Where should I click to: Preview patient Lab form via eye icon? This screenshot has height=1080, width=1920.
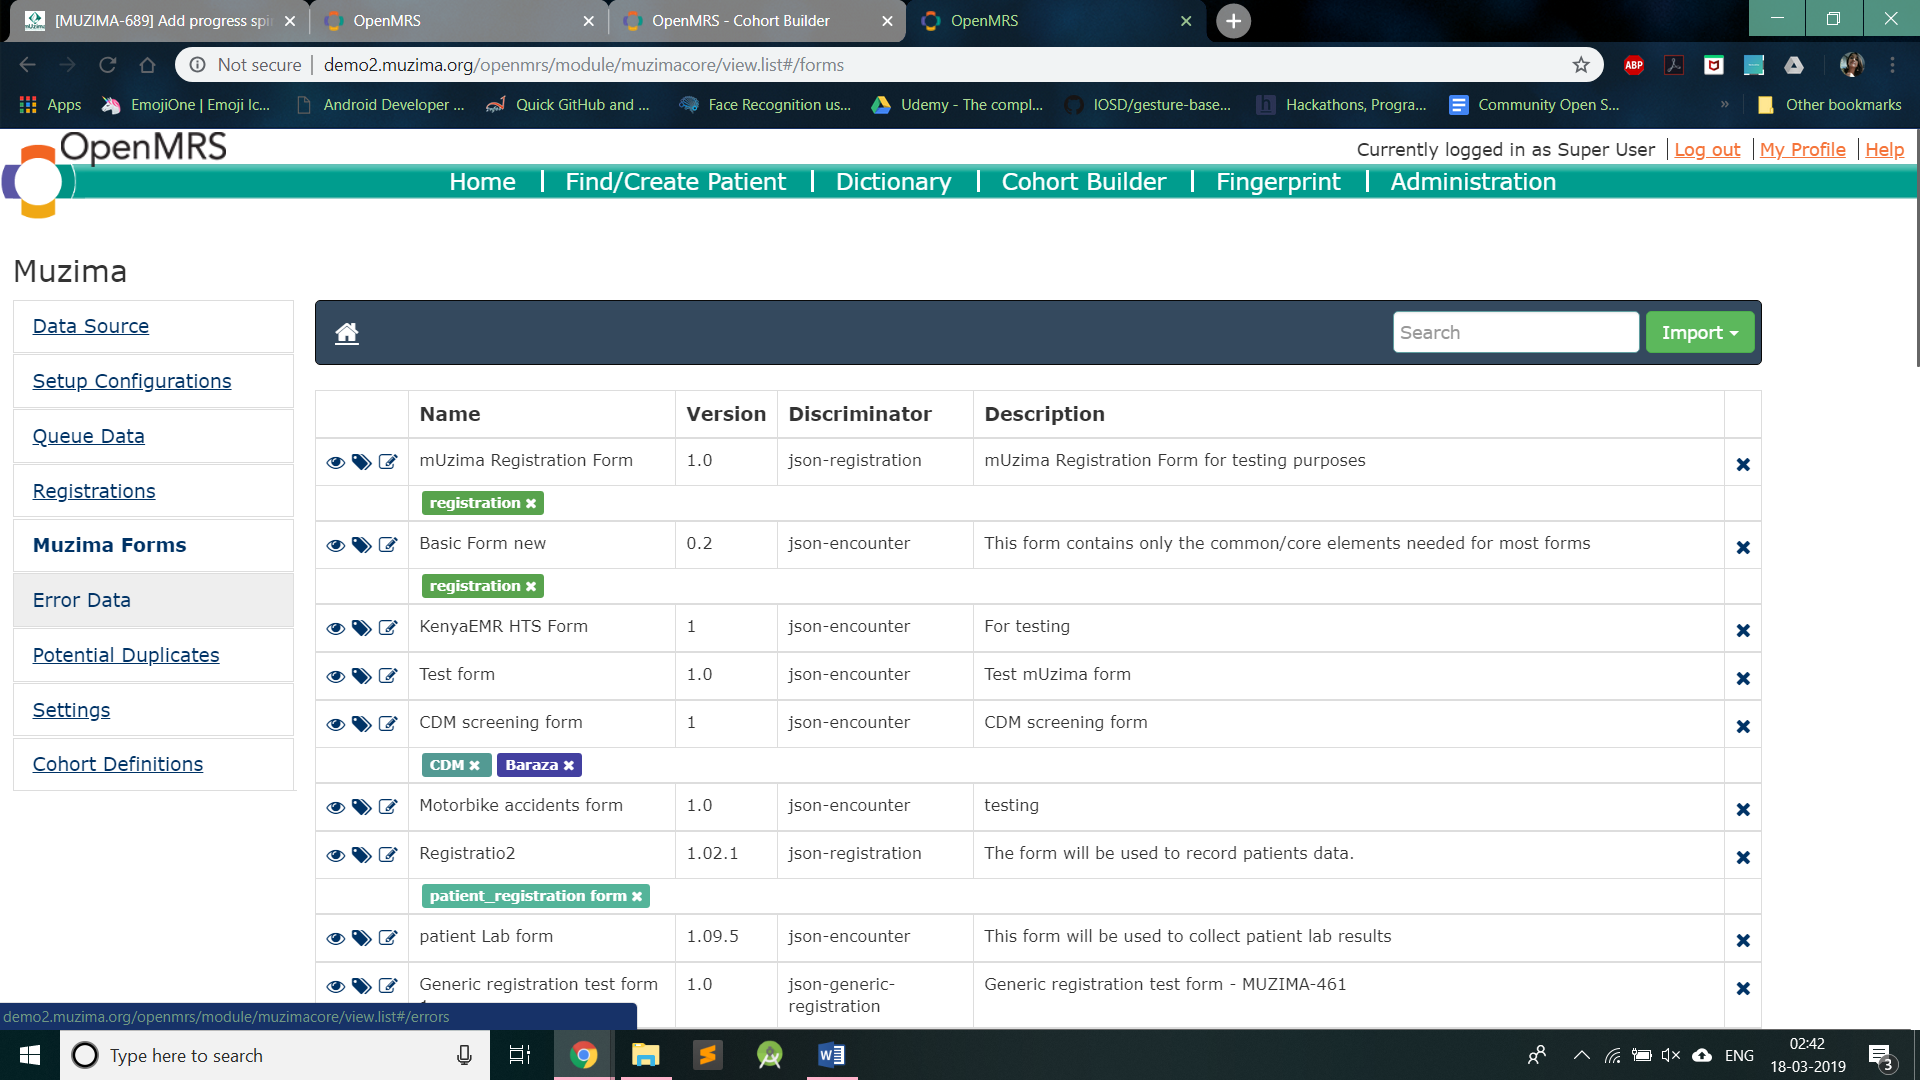(x=336, y=938)
